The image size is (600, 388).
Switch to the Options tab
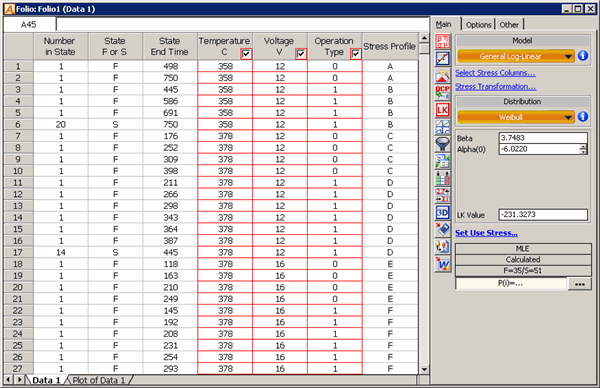tap(478, 25)
